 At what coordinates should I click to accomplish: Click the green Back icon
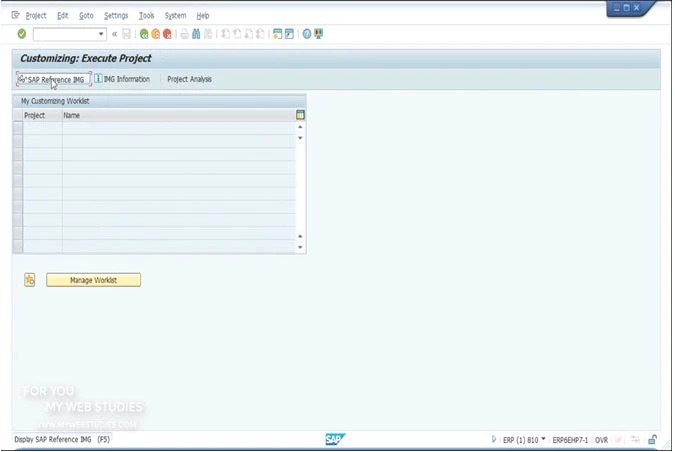(x=144, y=34)
